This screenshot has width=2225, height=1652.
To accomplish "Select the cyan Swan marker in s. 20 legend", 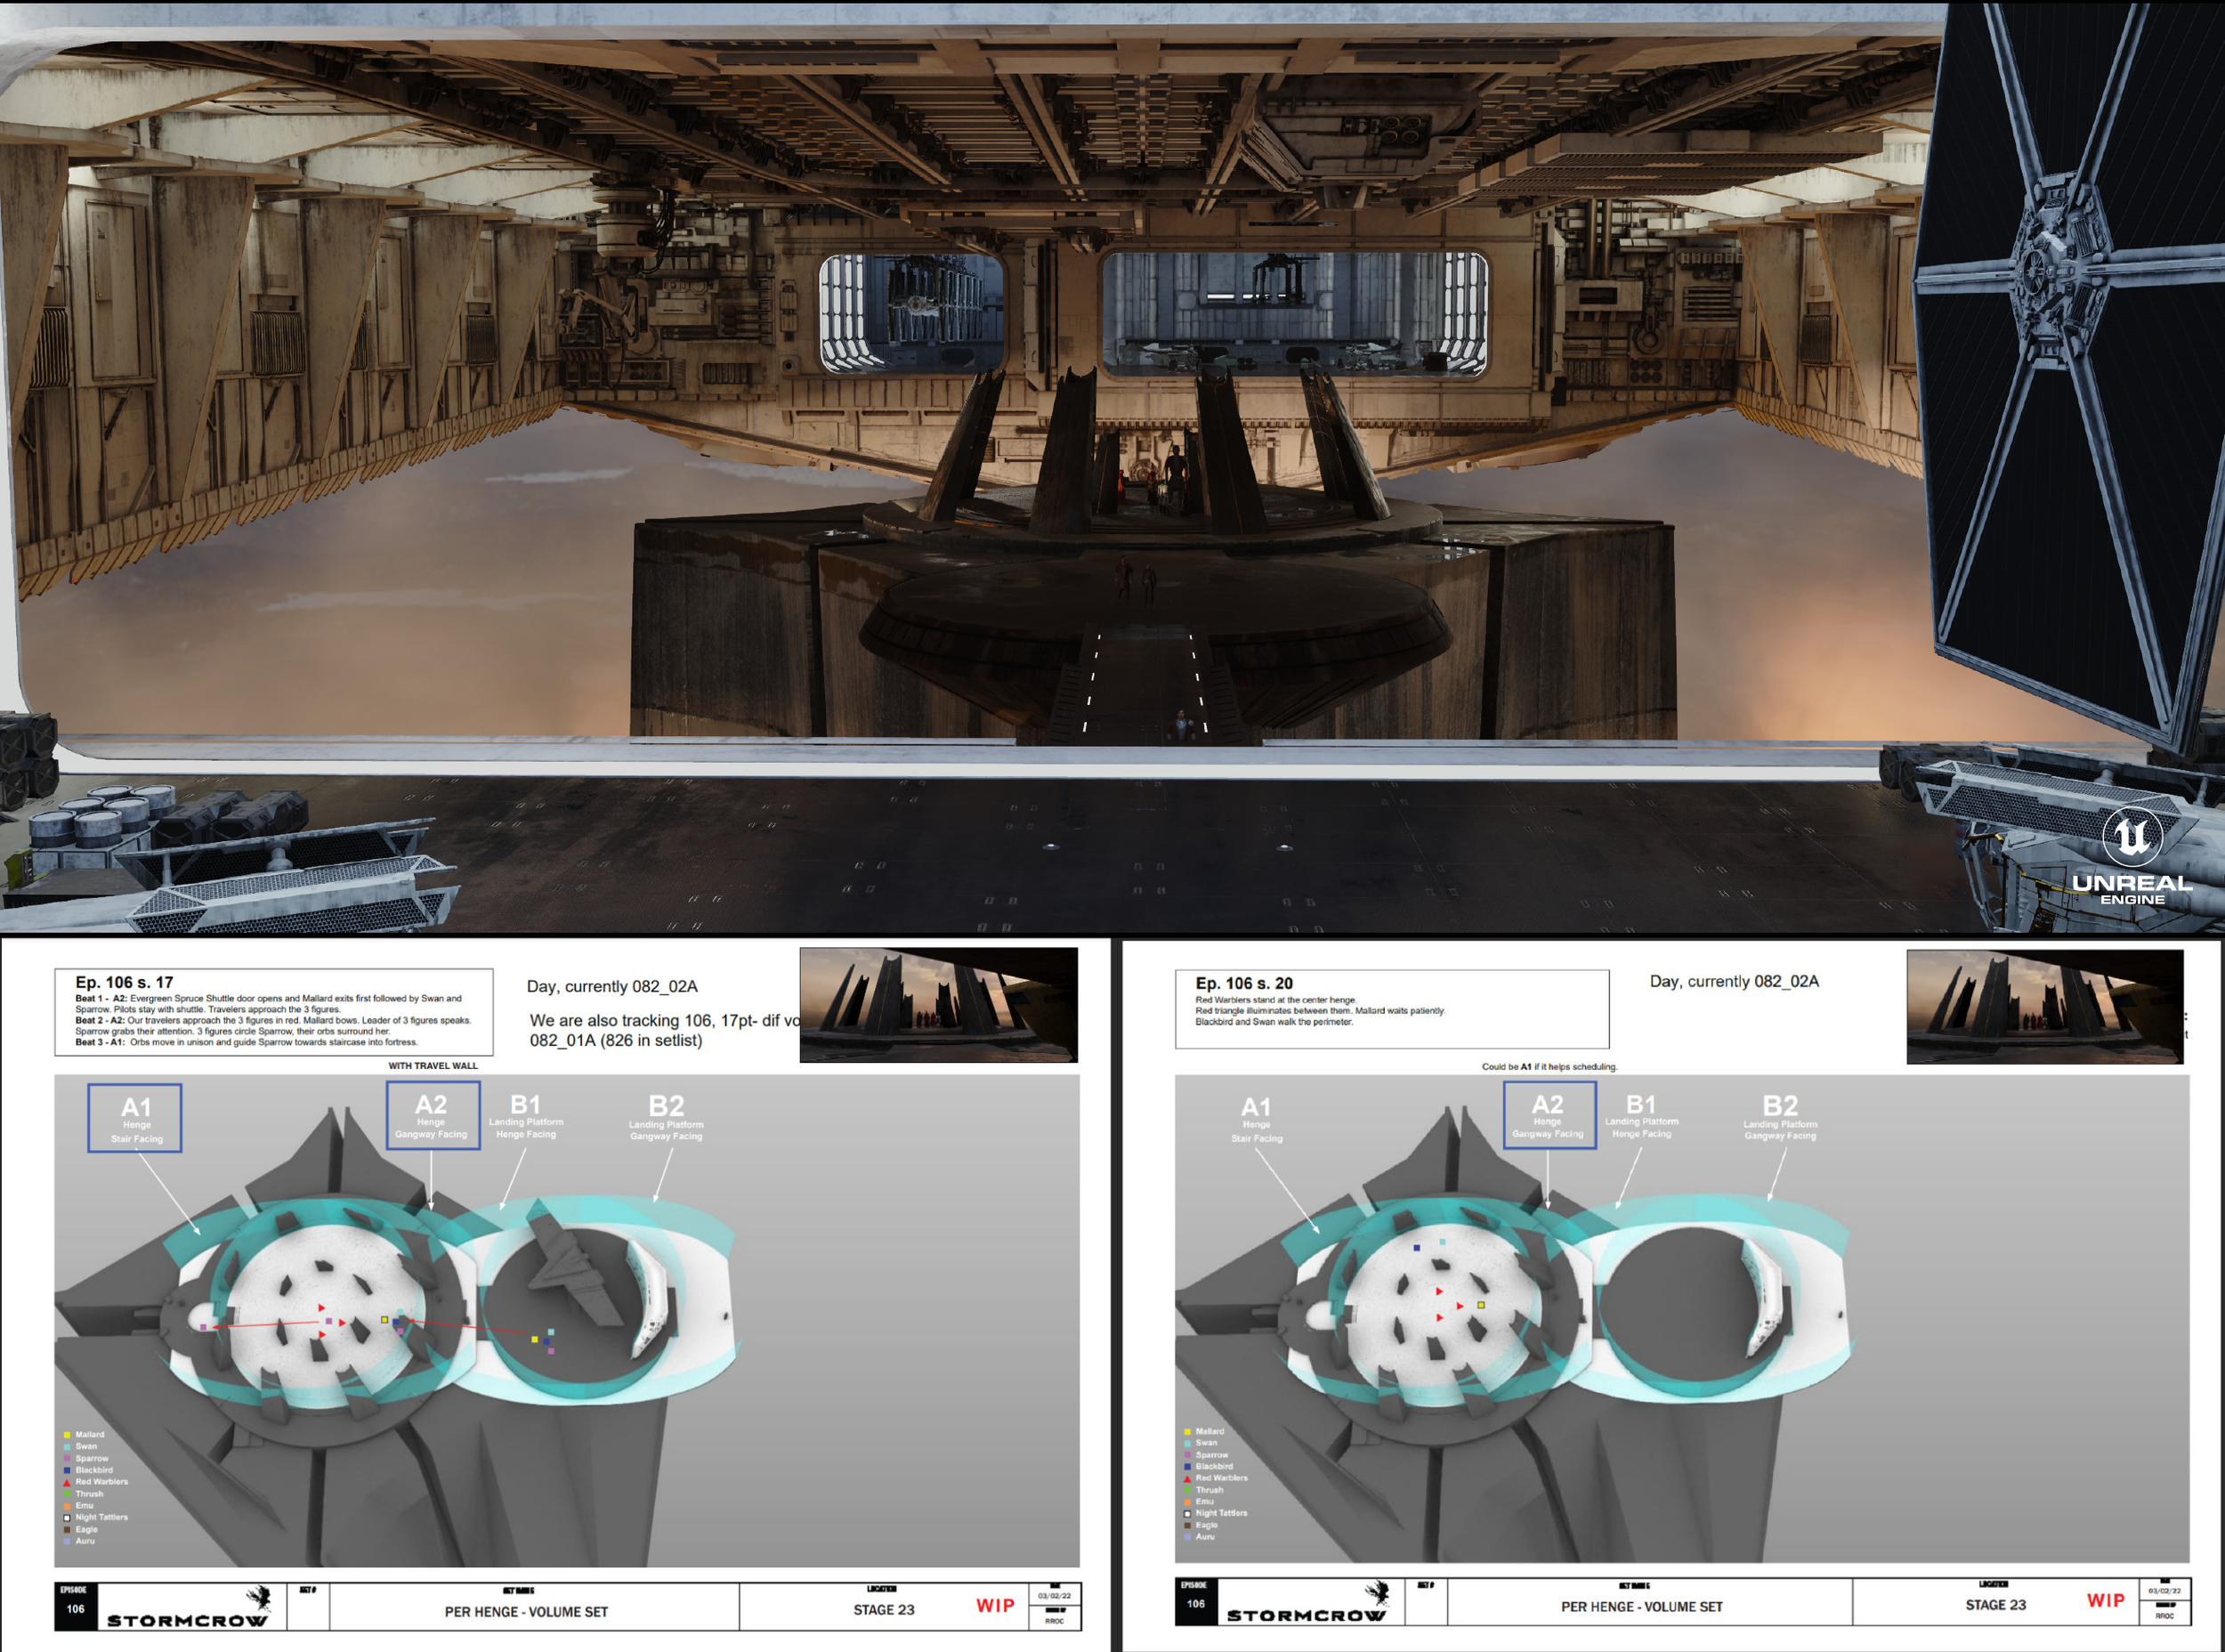I will click(x=1187, y=1443).
